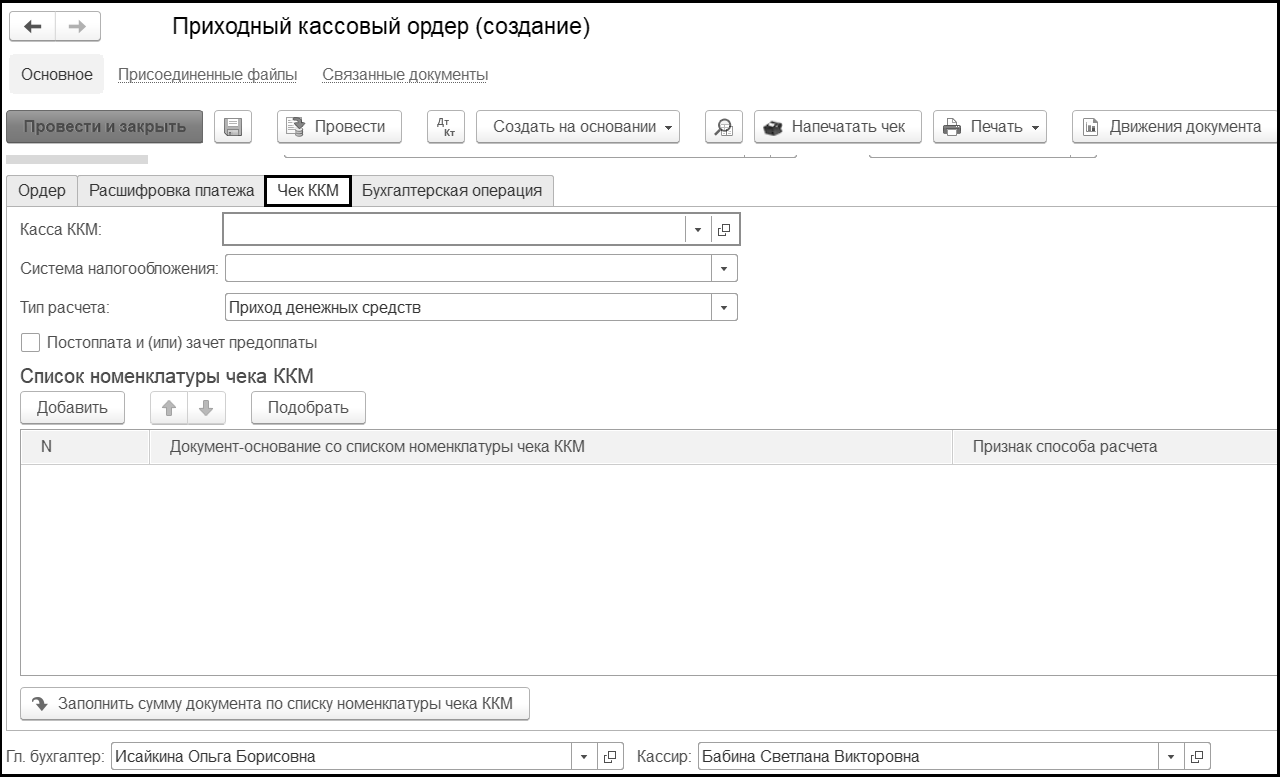The width and height of the screenshot is (1280, 778).
Task: Click Напечатать чек button
Action: [838, 127]
